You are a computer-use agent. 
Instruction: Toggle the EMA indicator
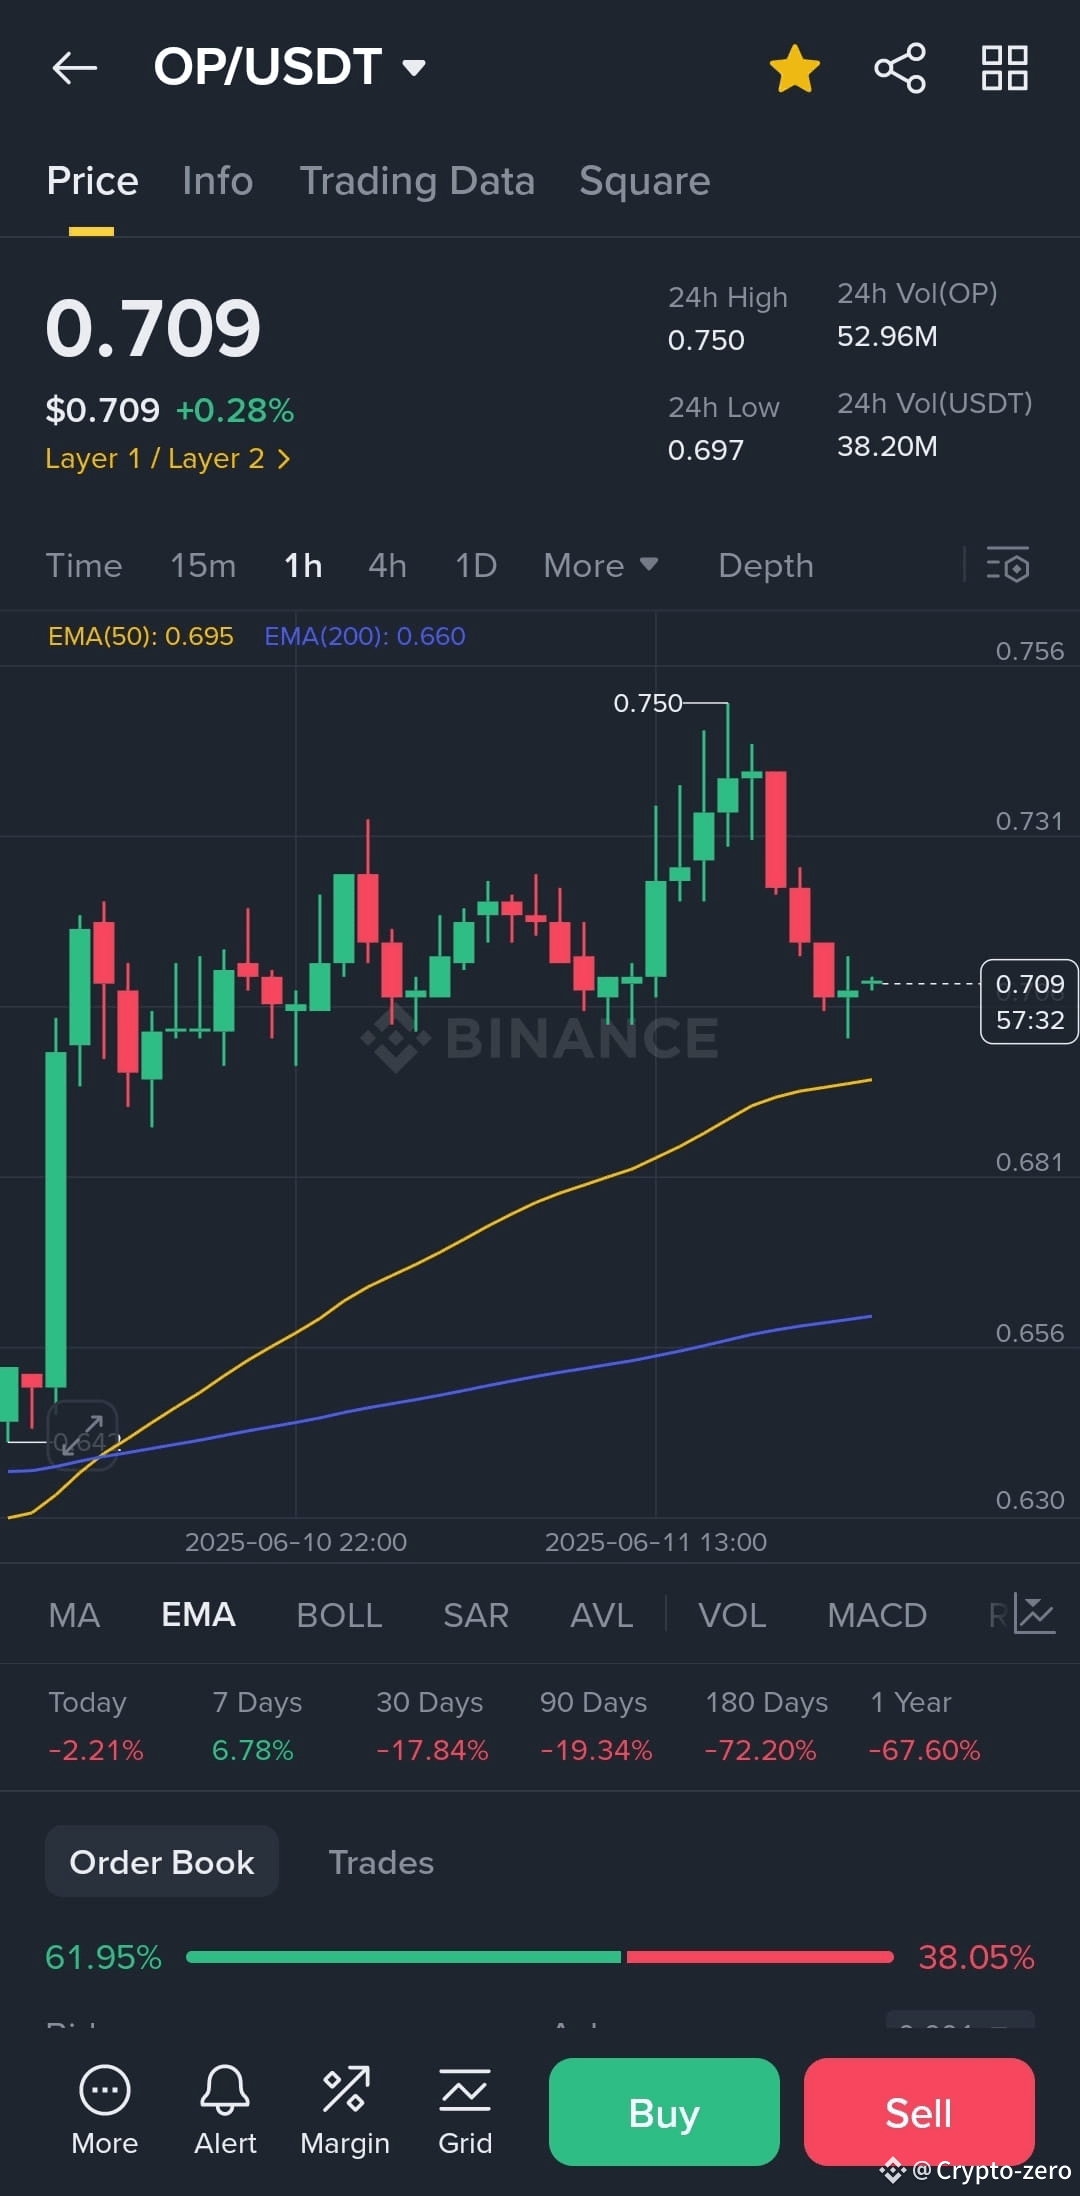[198, 1615]
